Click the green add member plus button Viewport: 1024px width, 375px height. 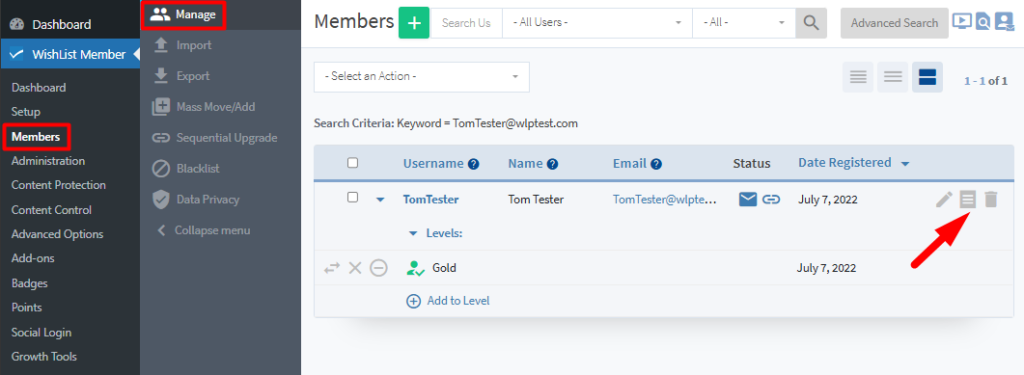(414, 23)
